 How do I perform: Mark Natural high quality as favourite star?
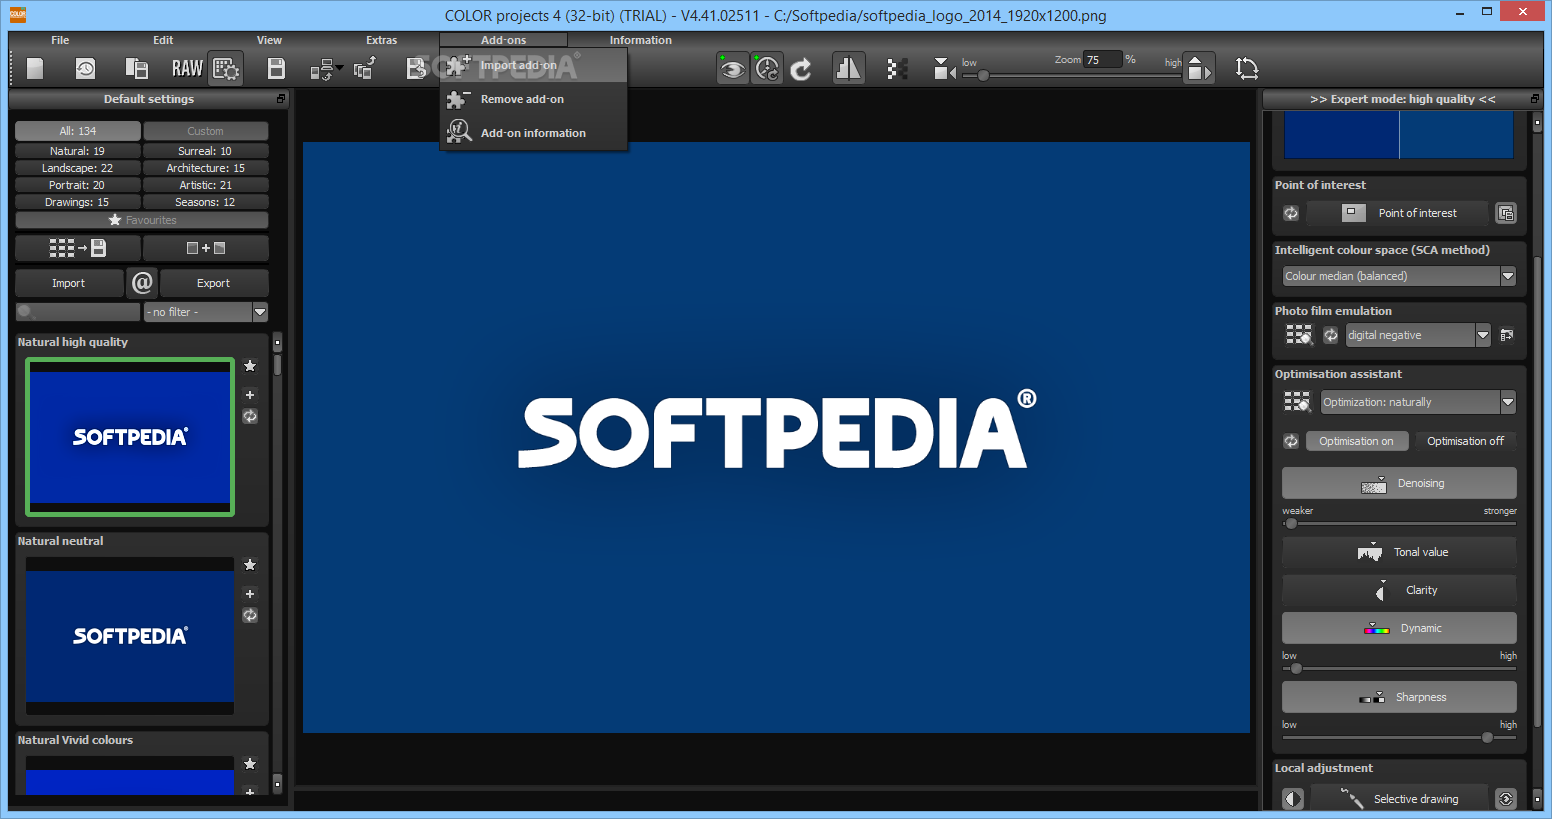[250, 366]
